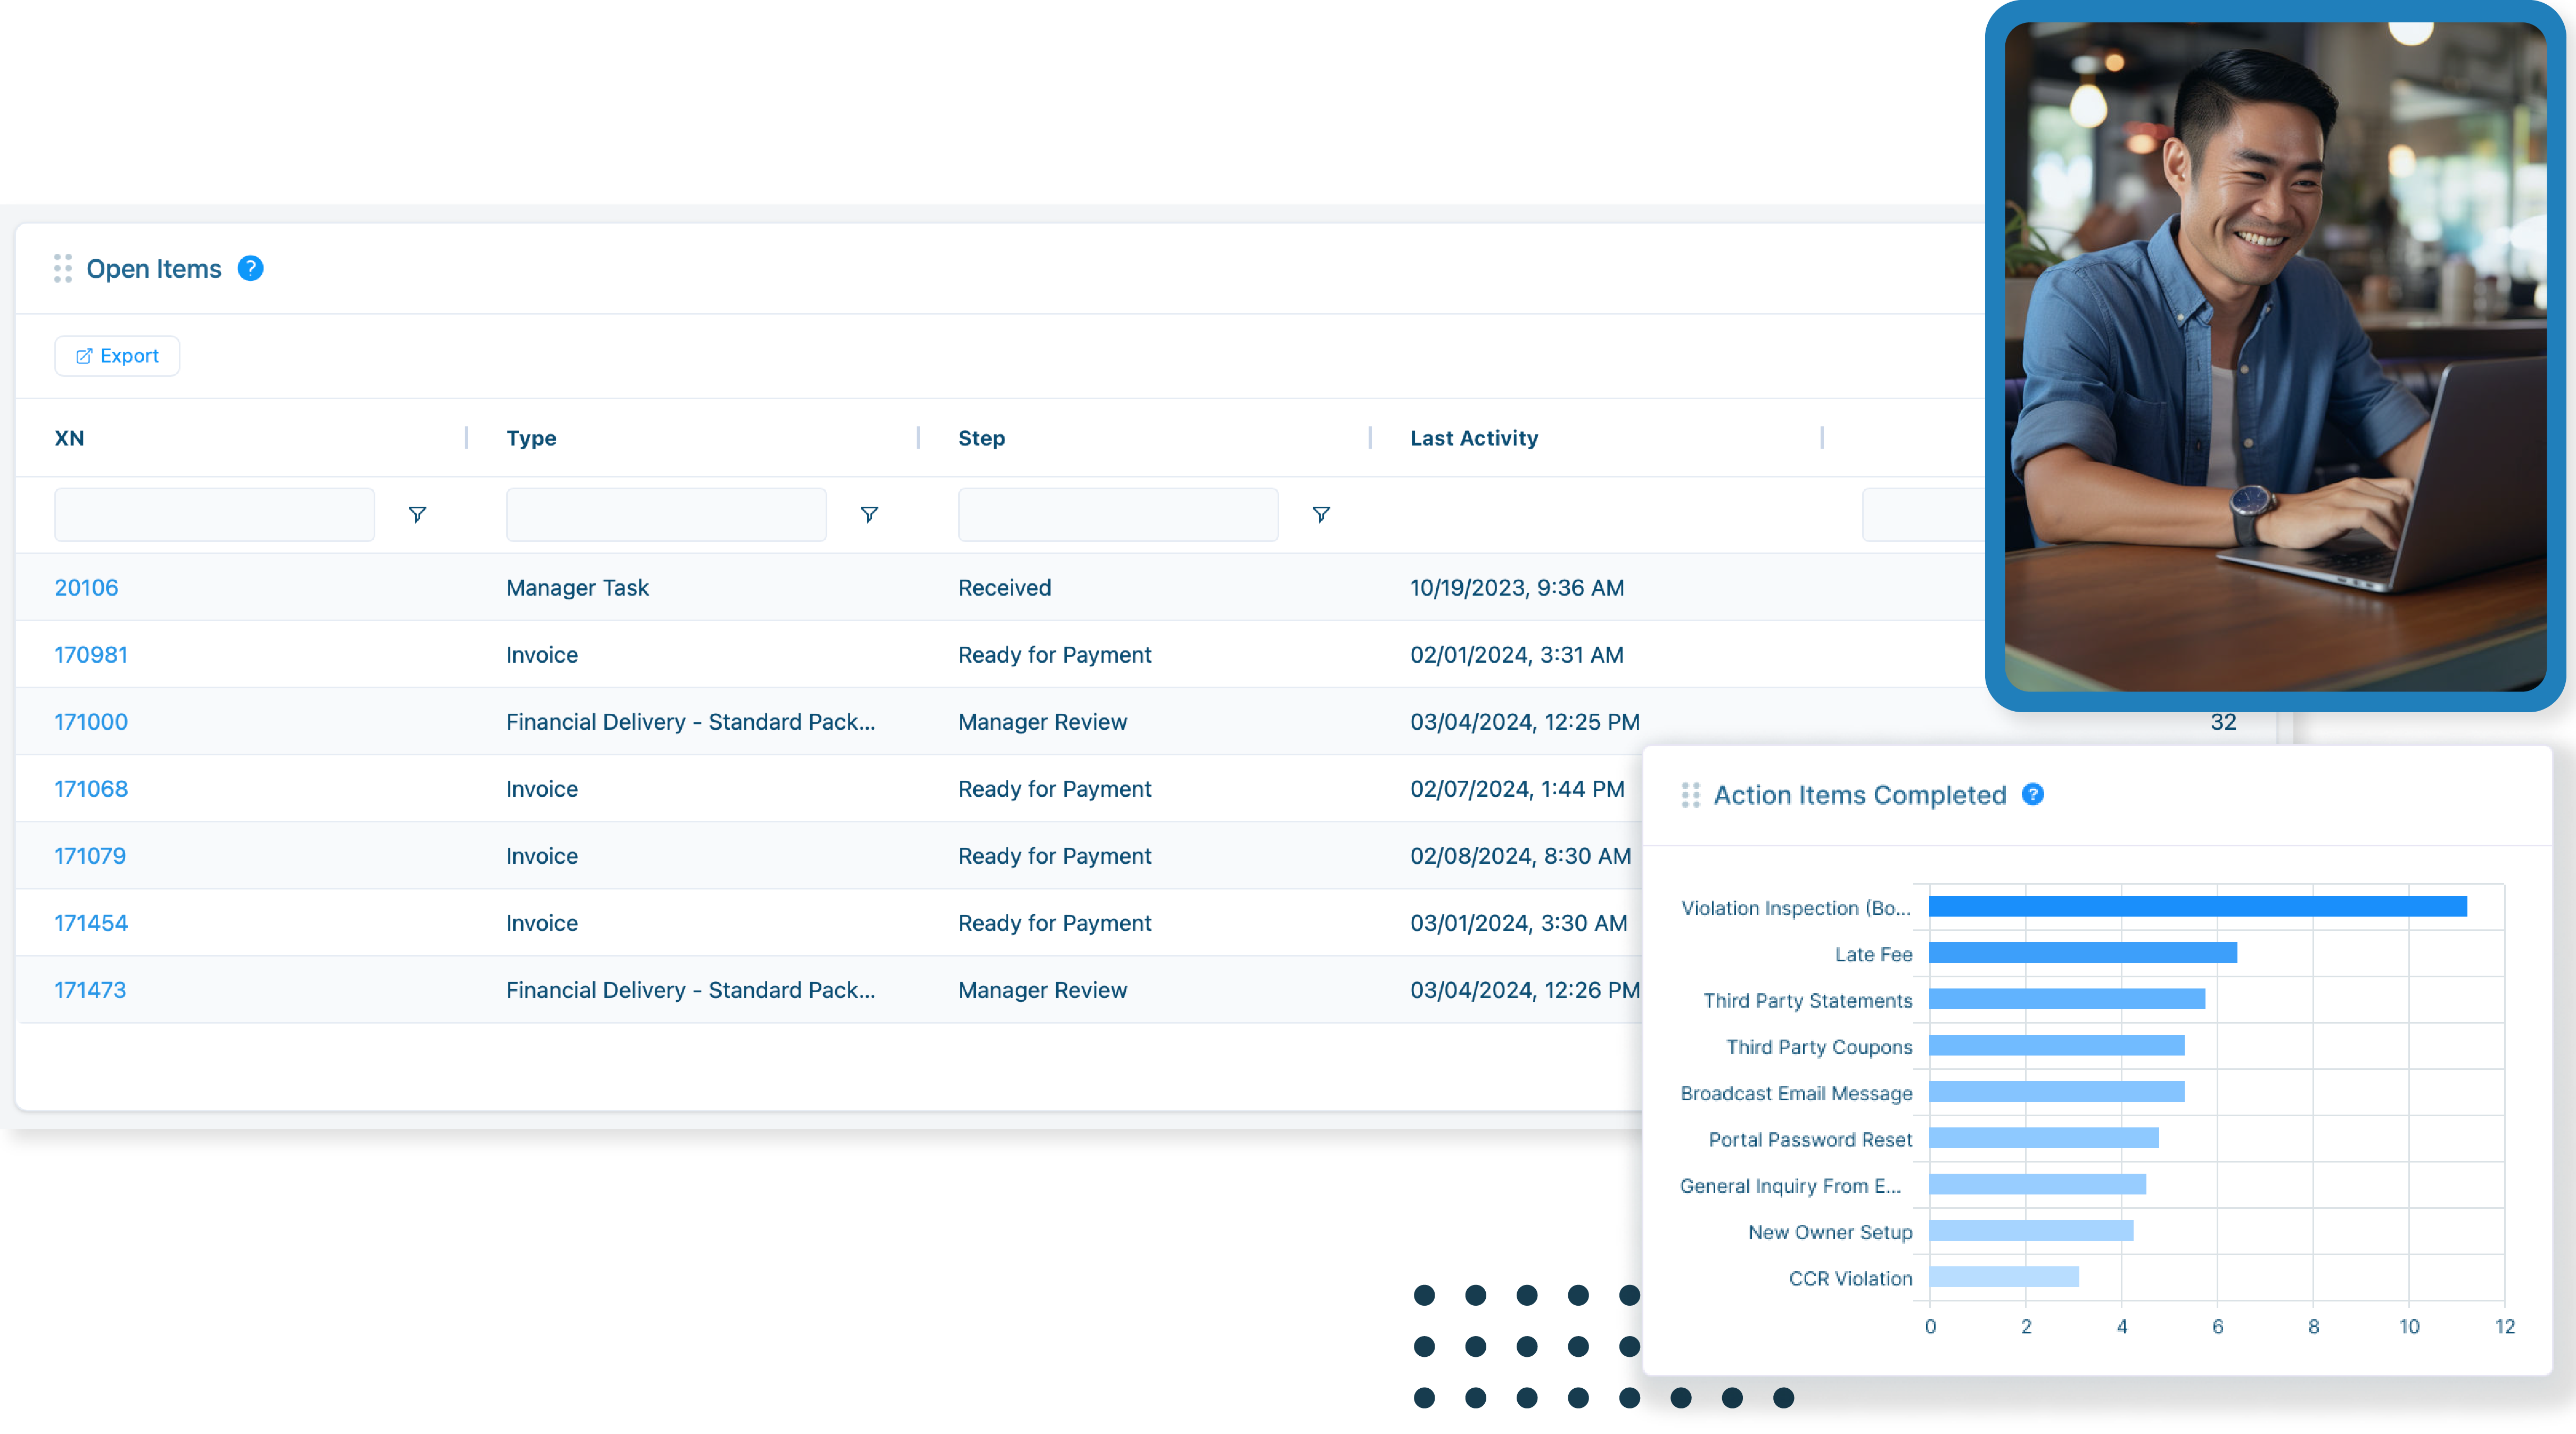The image size is (2576, 1434).
Task: Click the Open Items drag handle icon
Action: pyautogui.click(x=62, y=268)
